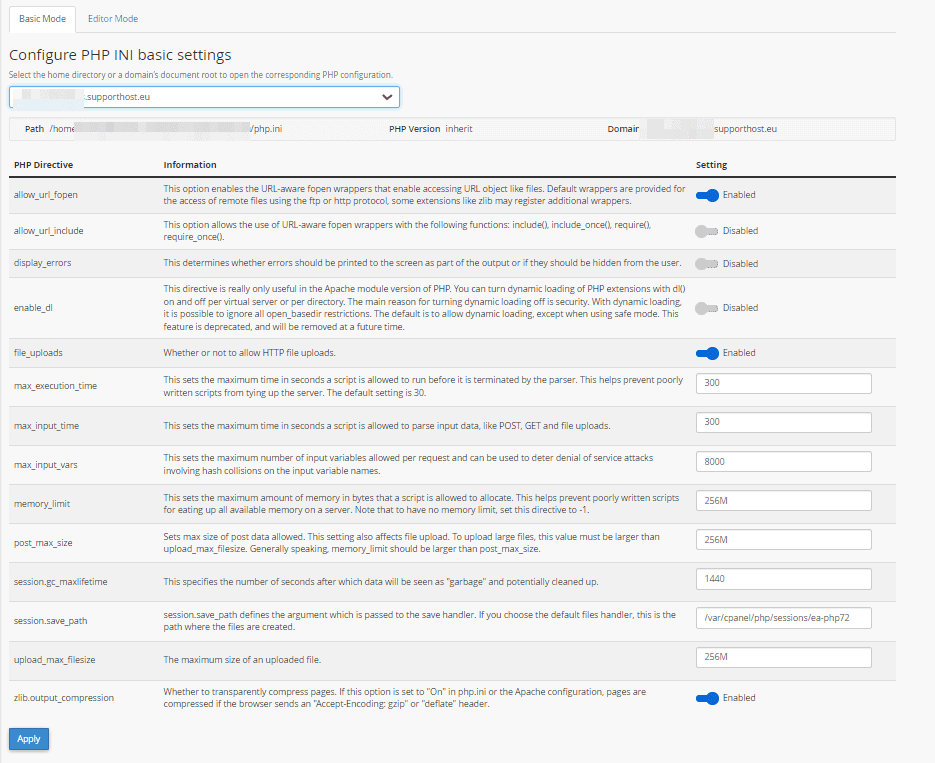
Task: Toggle the display_errors switch
Action: click(707, 263)
